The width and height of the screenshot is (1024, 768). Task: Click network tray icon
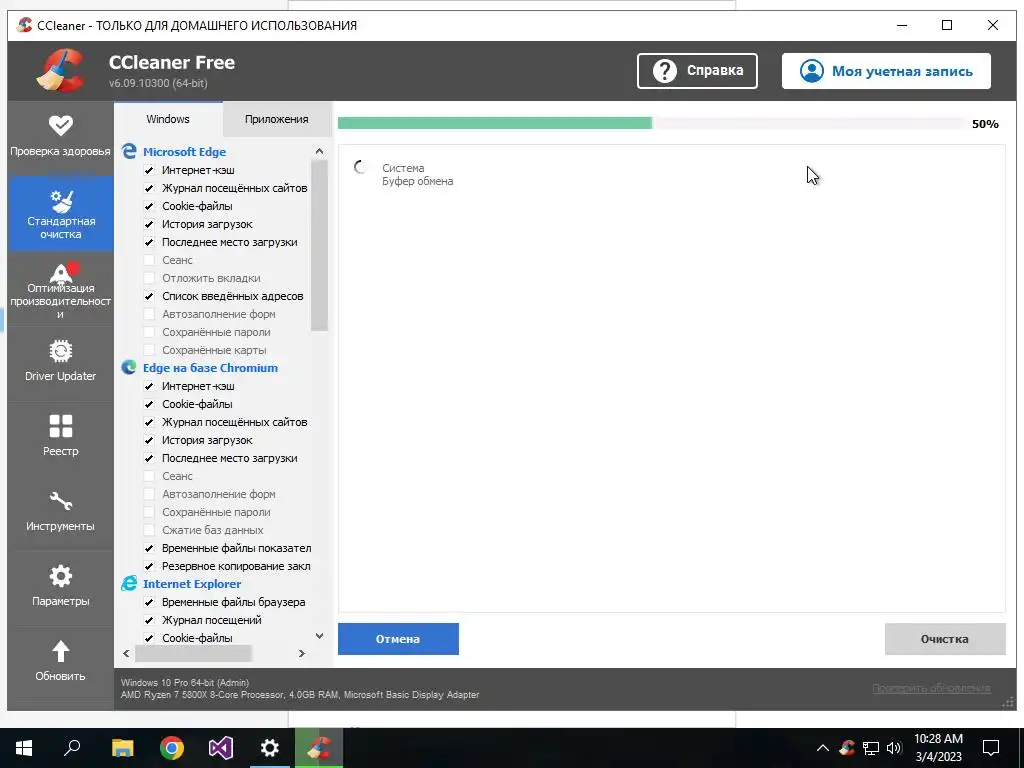coord(871,748)
